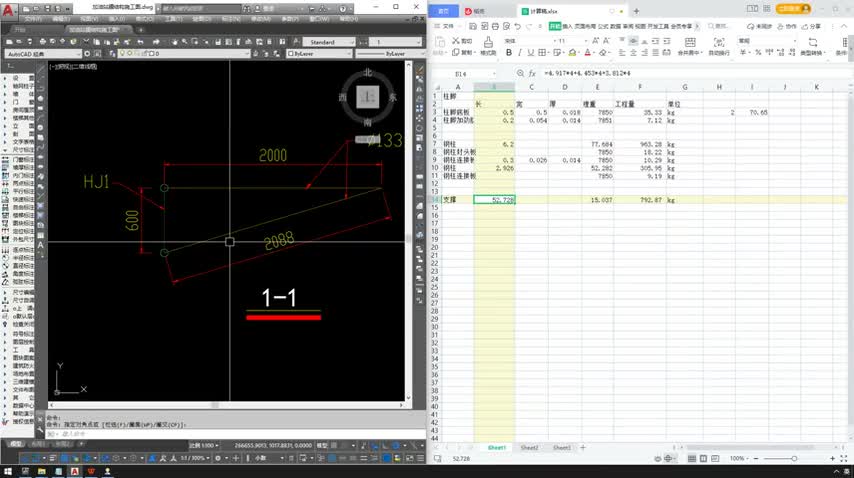Click the orange login button in WPS
Screen dimensions: 854x478
tap(794, 9)
